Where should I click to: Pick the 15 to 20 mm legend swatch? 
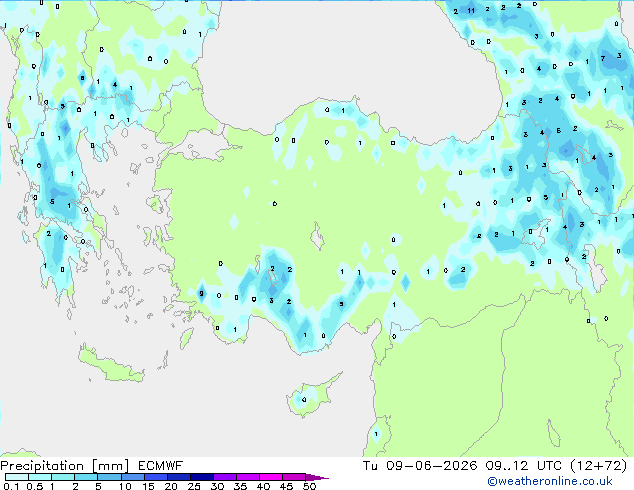156,477
